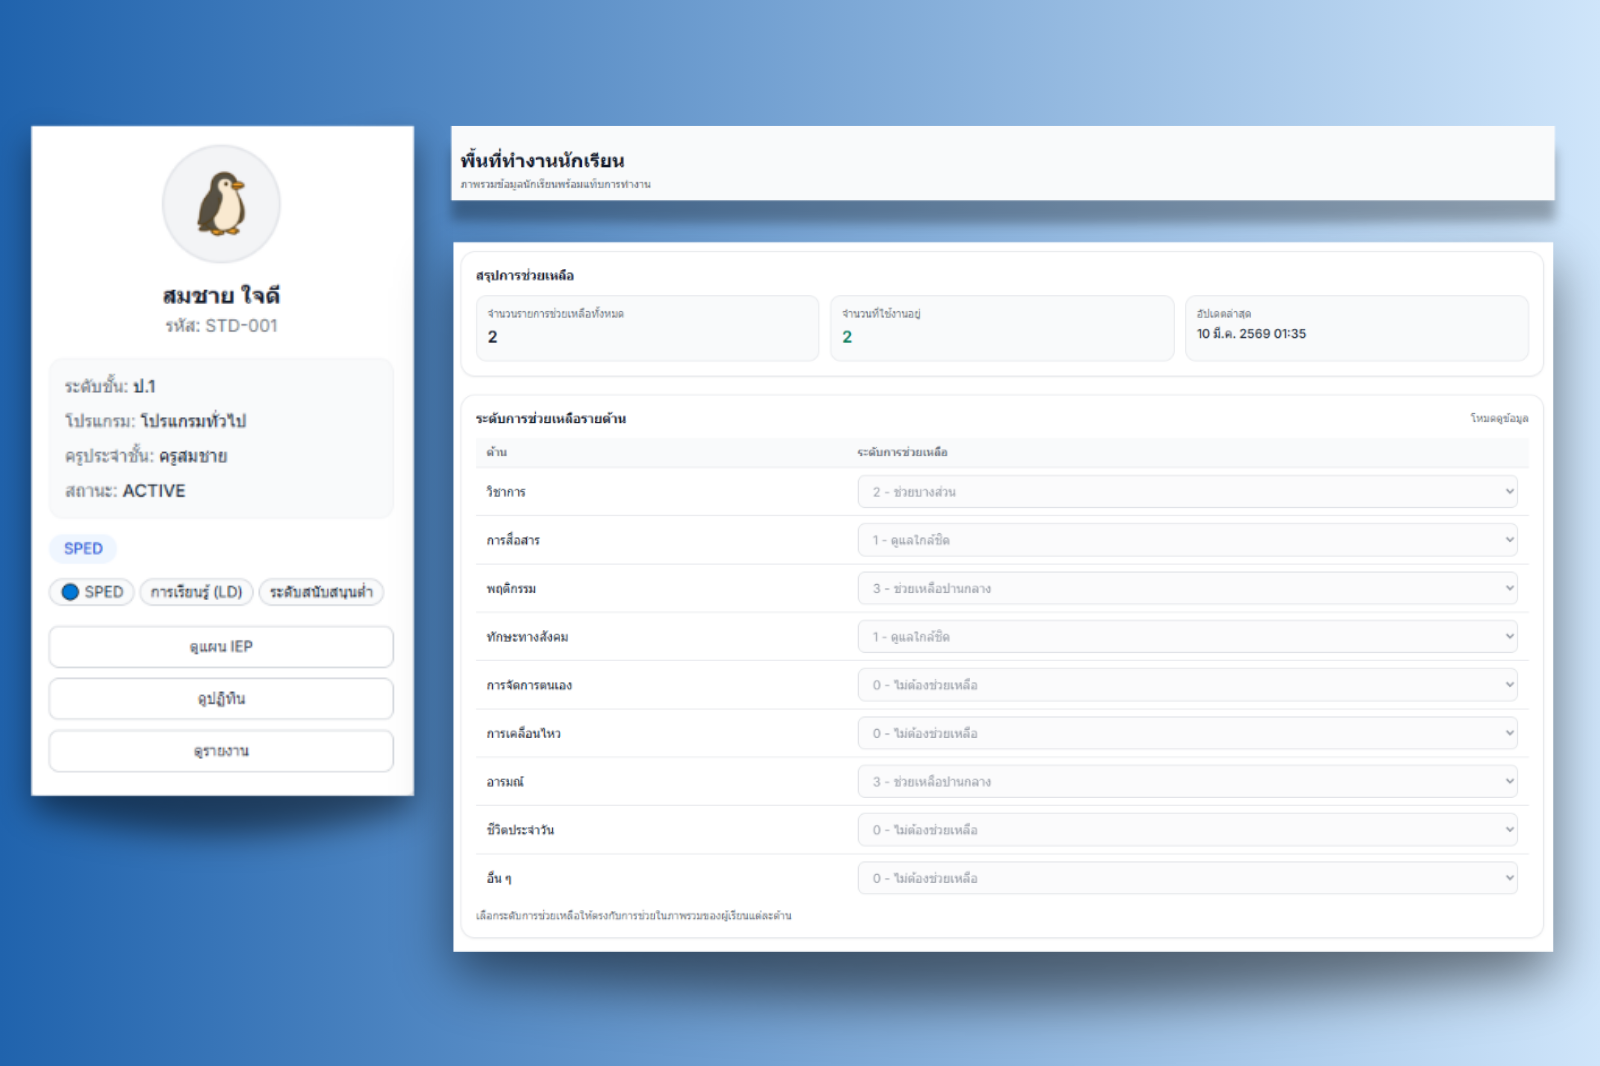Open the ชีวิตประจำวัน support level dropdown

(1187, 830)
